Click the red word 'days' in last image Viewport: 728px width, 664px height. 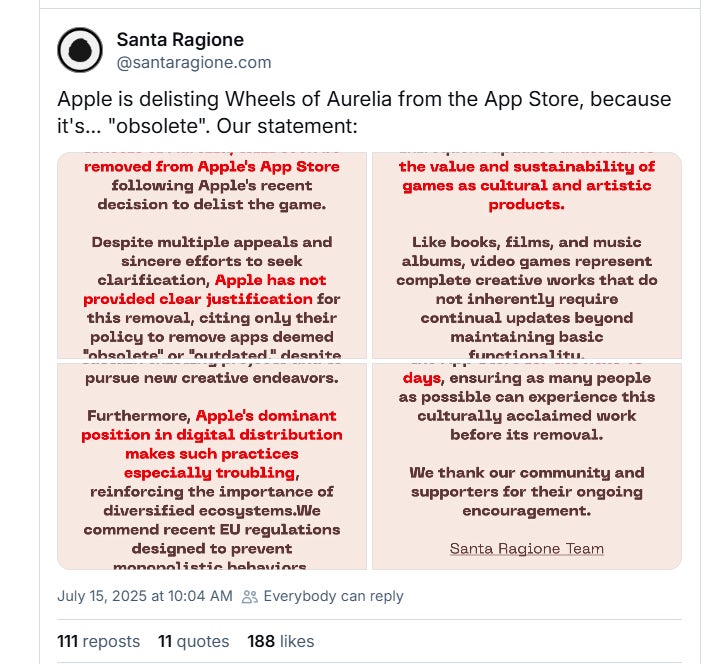420,378
